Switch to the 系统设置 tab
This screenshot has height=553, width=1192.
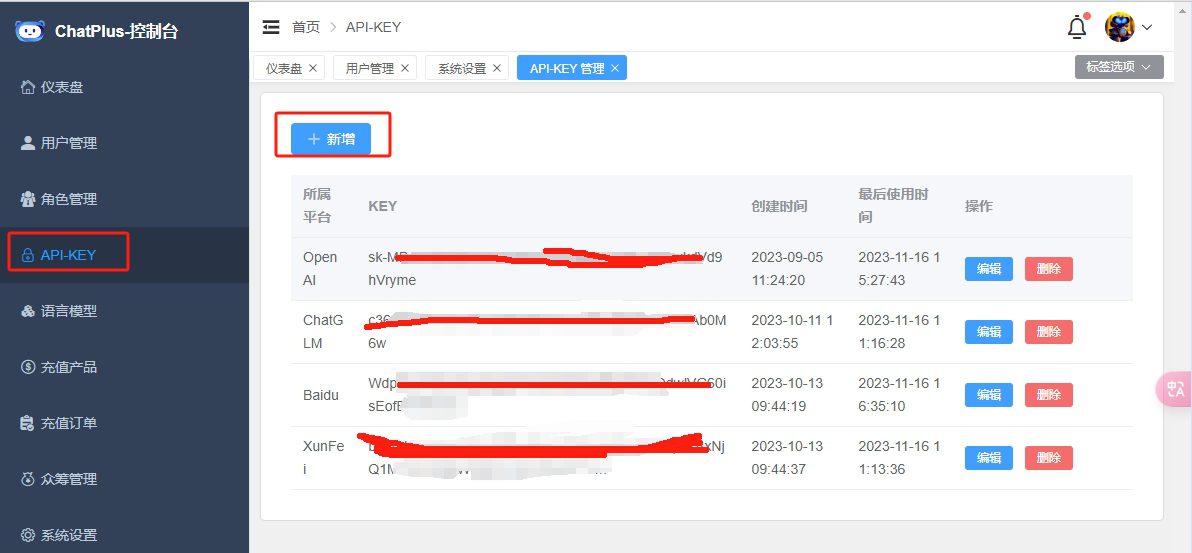click(461, 68)
